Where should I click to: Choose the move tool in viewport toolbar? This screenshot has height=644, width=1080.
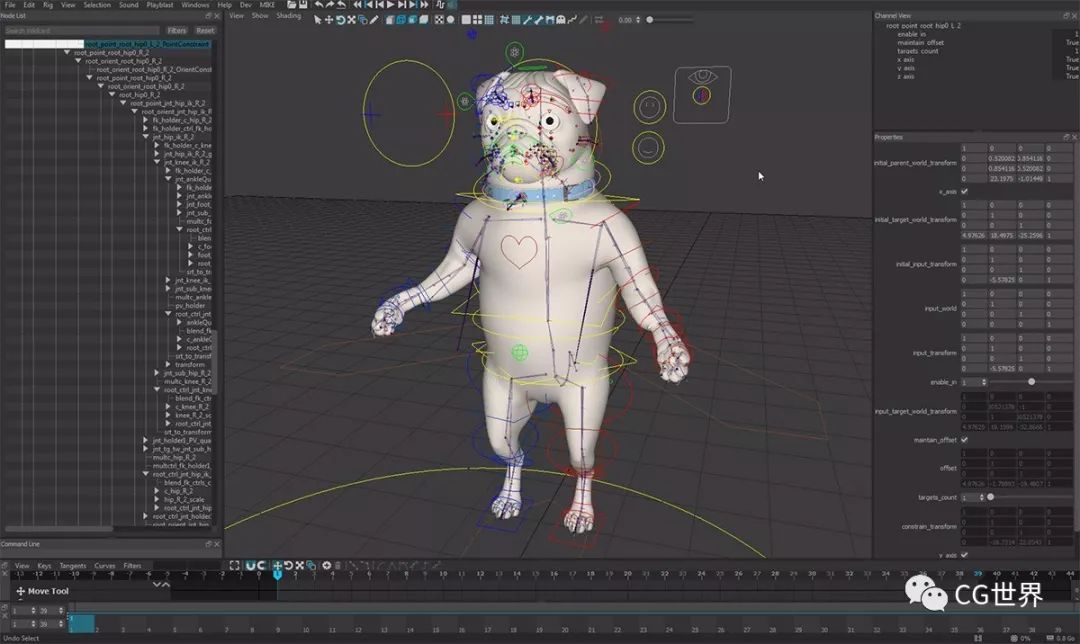[x=329, y=20]
